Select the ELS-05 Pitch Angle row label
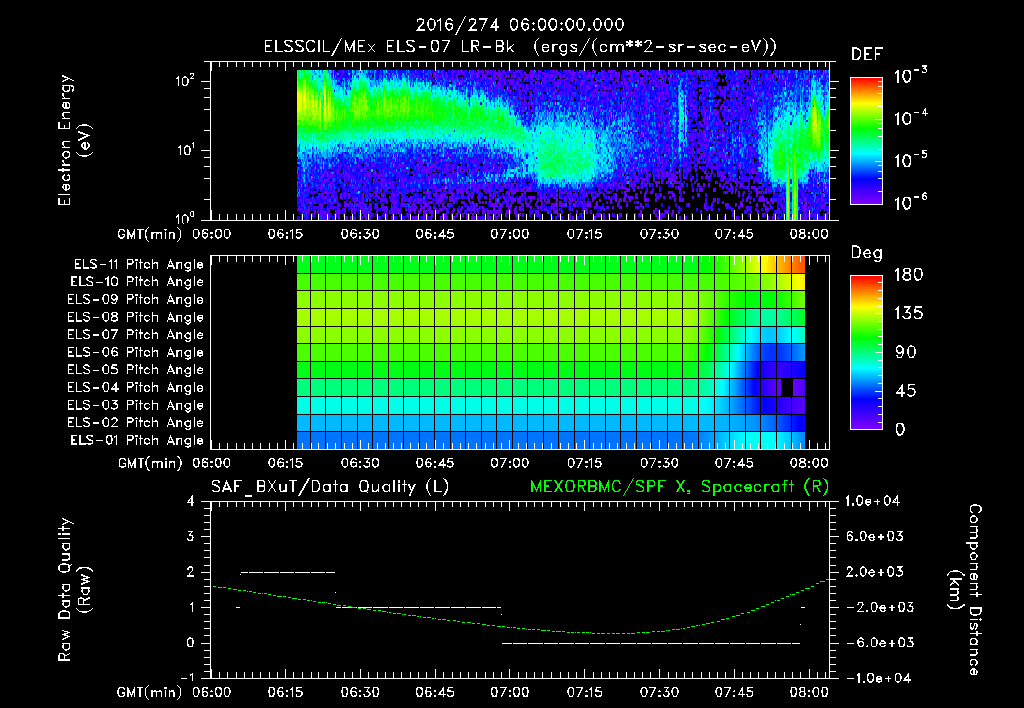Image resolution: width=1024 pixels, height=708 pixels. pyautogui.click(x=135, y=370)
